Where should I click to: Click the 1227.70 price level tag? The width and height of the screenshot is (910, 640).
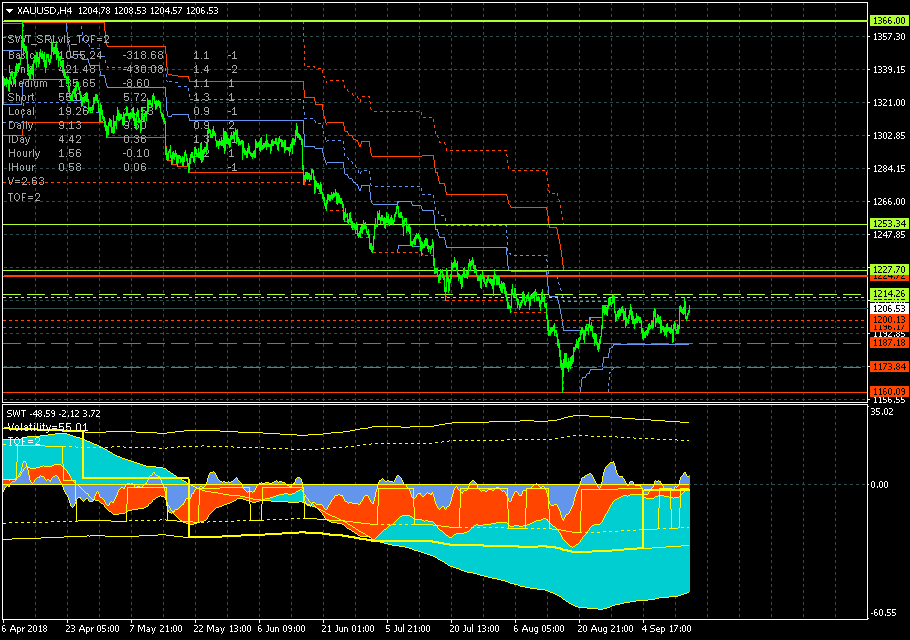888,269
